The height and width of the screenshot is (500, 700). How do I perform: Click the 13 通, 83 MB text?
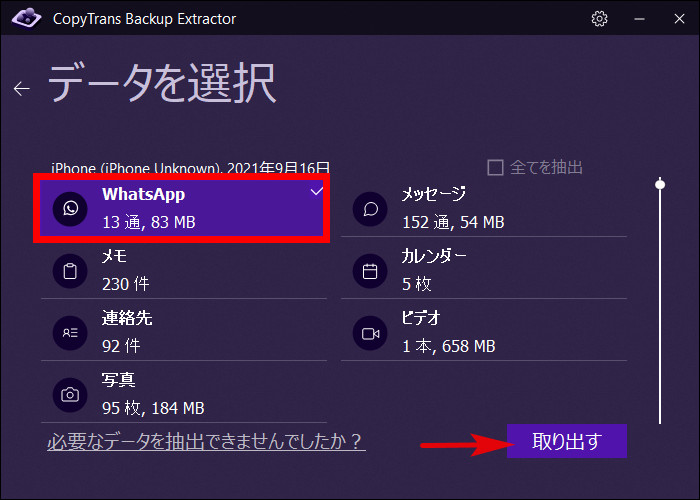coord(149,222)
